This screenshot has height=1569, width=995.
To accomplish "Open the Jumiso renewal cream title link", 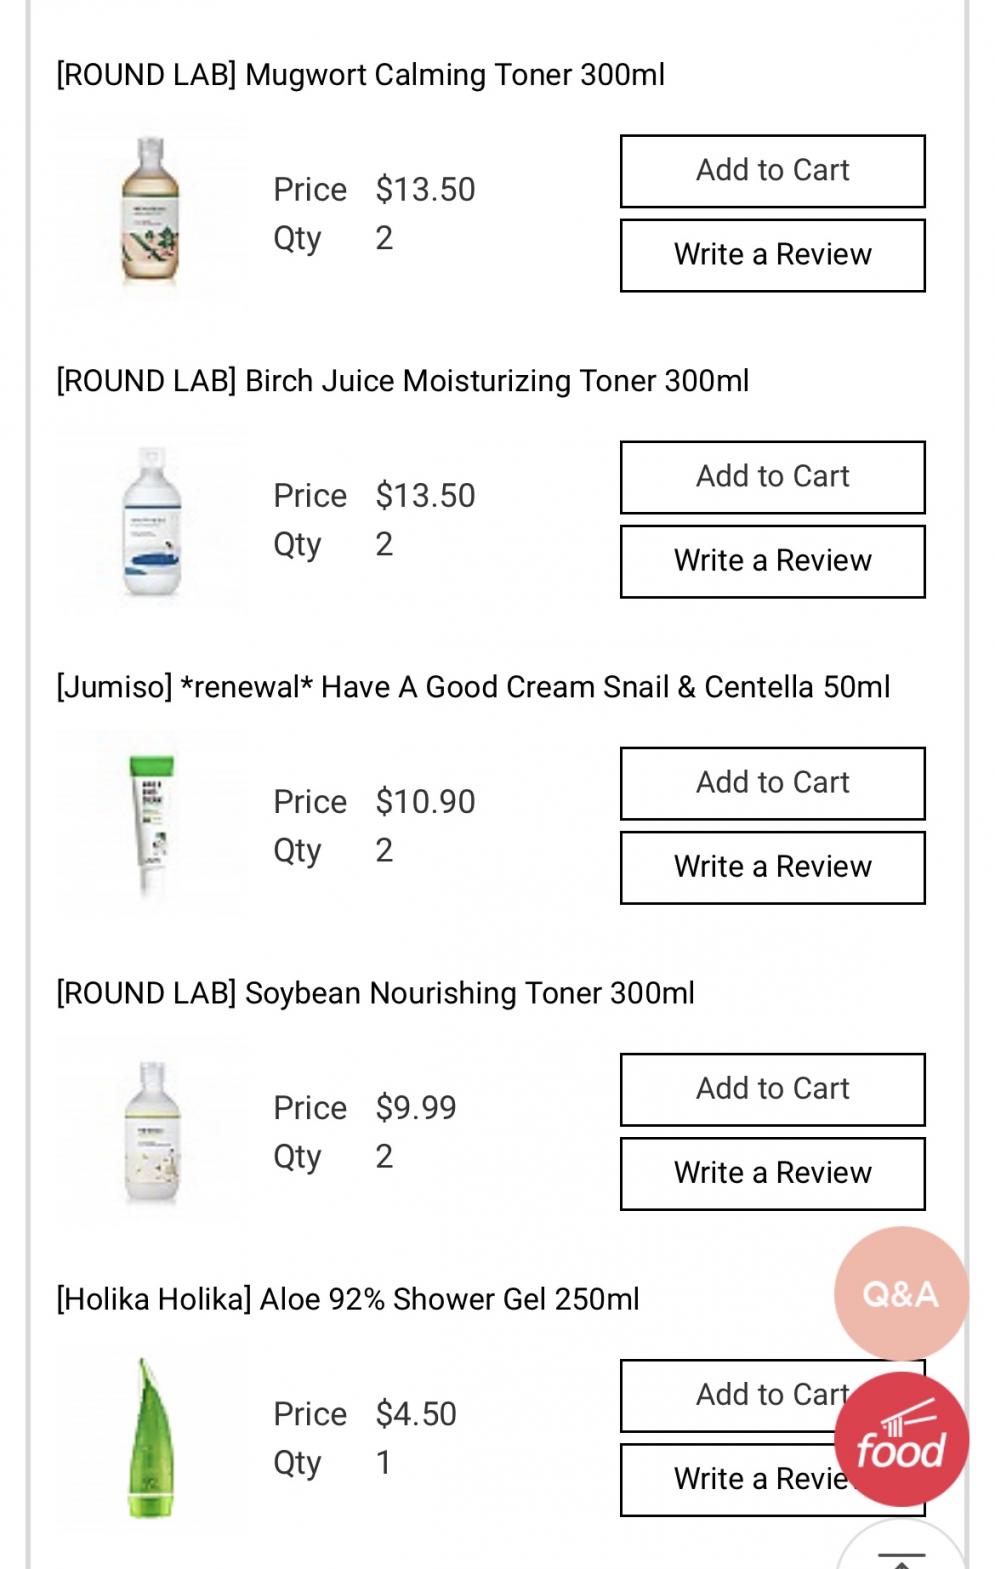I will coord(473,687).
